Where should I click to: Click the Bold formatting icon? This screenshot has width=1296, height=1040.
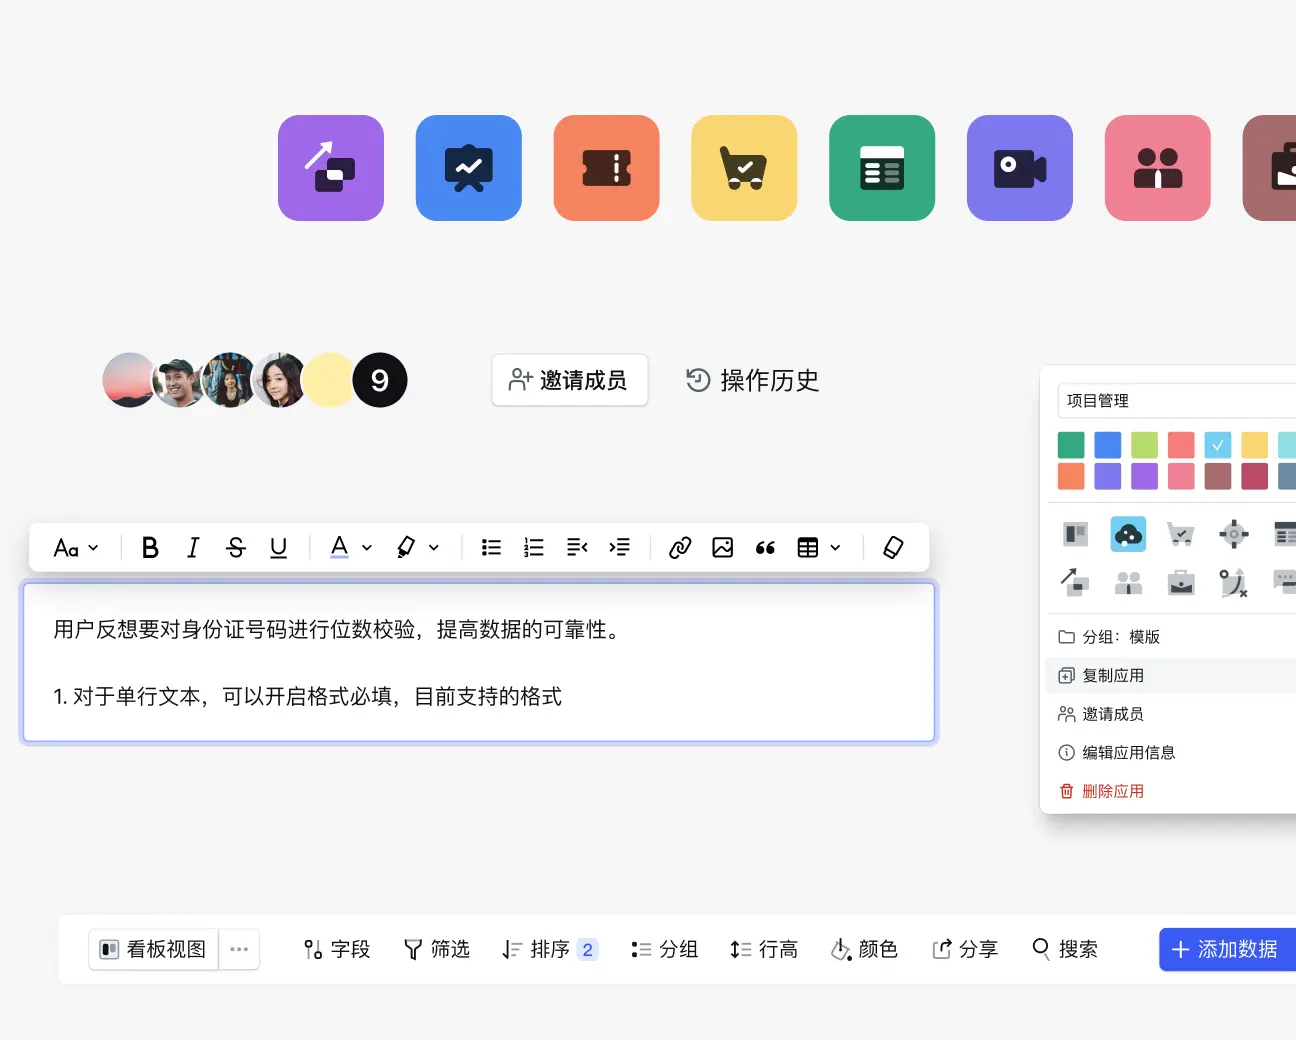[x=150, y=548]
